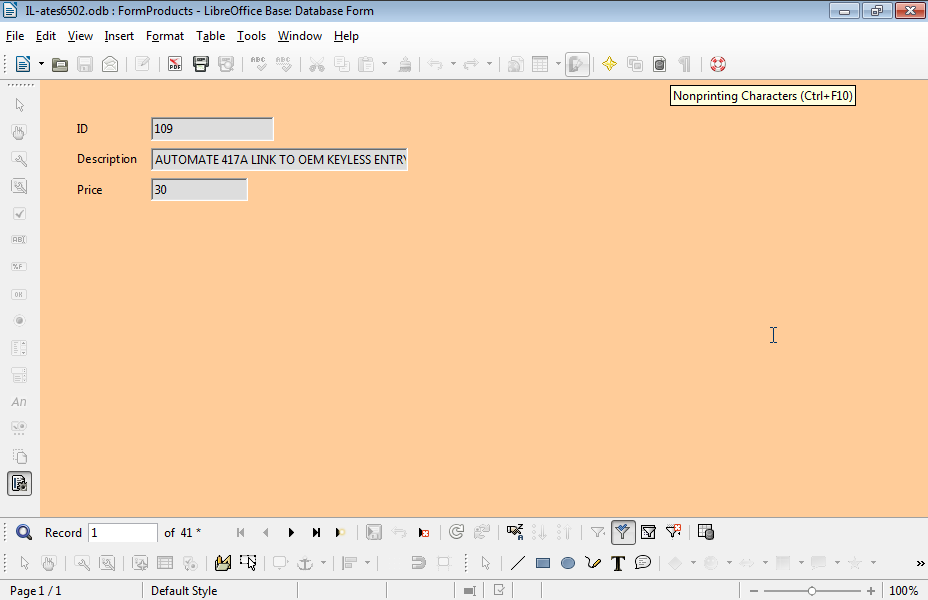The height and width of the screenshot is (600, 928).
Task: Click the Select arrow in left sidebar
Action: pos(20,105)
